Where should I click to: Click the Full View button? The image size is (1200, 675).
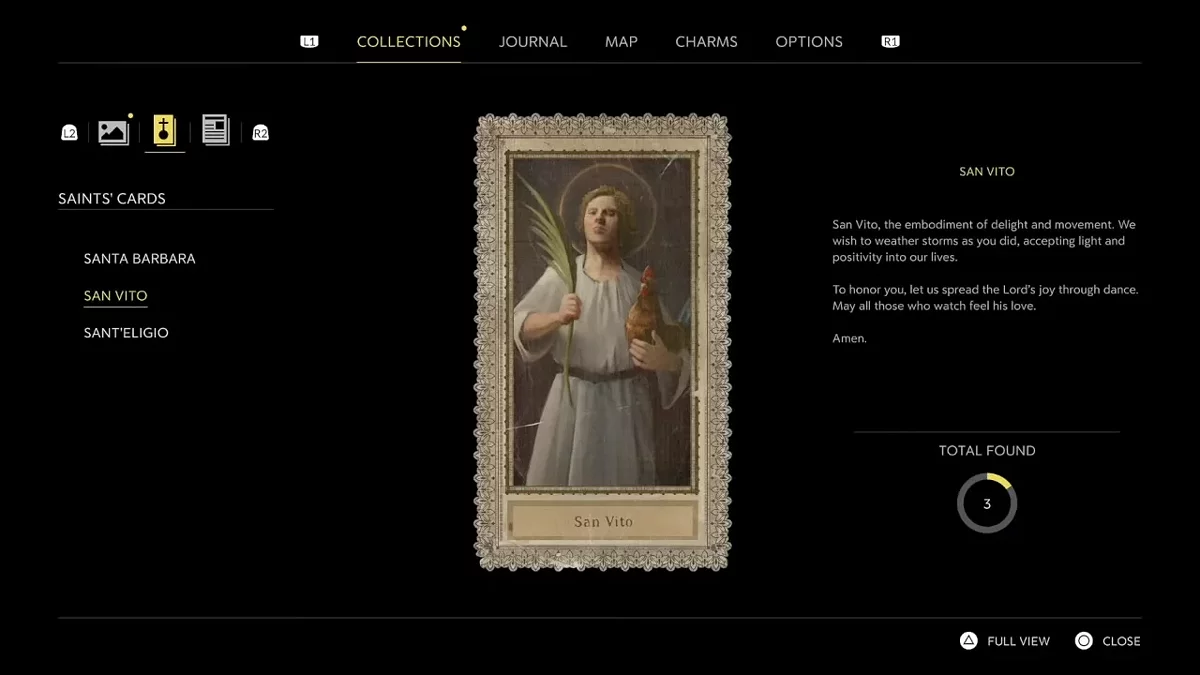click(1005, 641)
